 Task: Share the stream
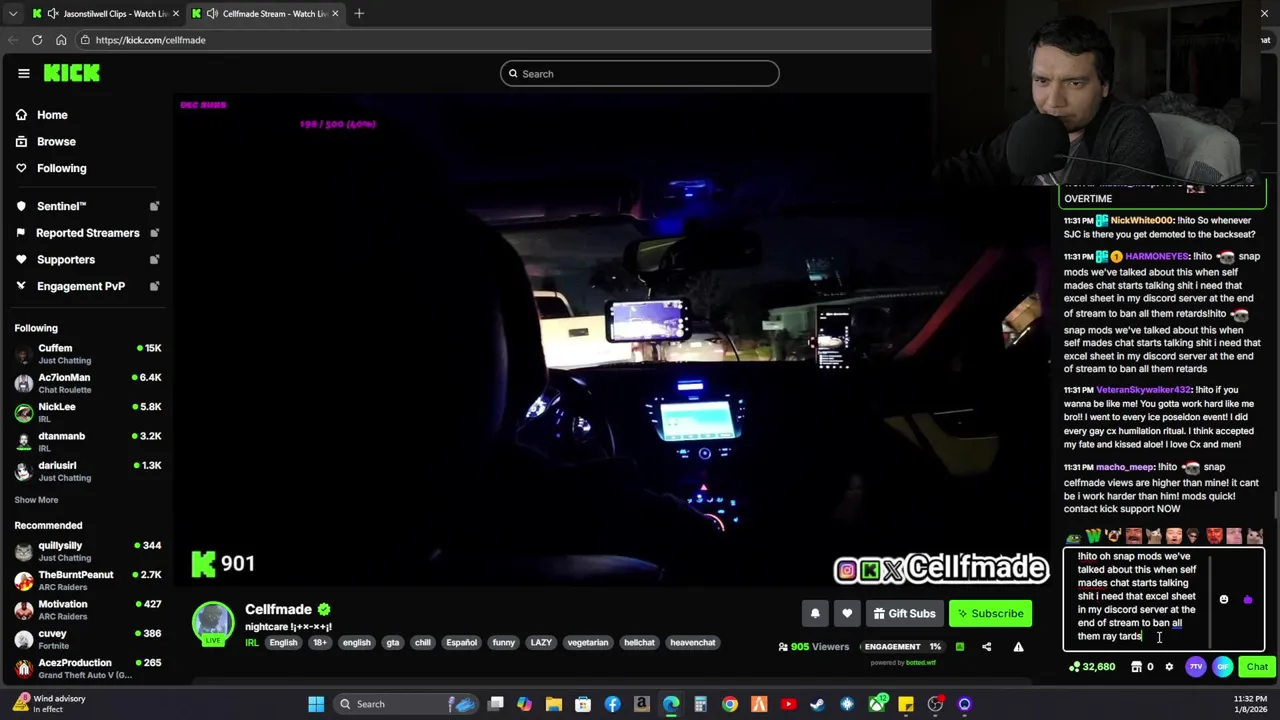987,647
